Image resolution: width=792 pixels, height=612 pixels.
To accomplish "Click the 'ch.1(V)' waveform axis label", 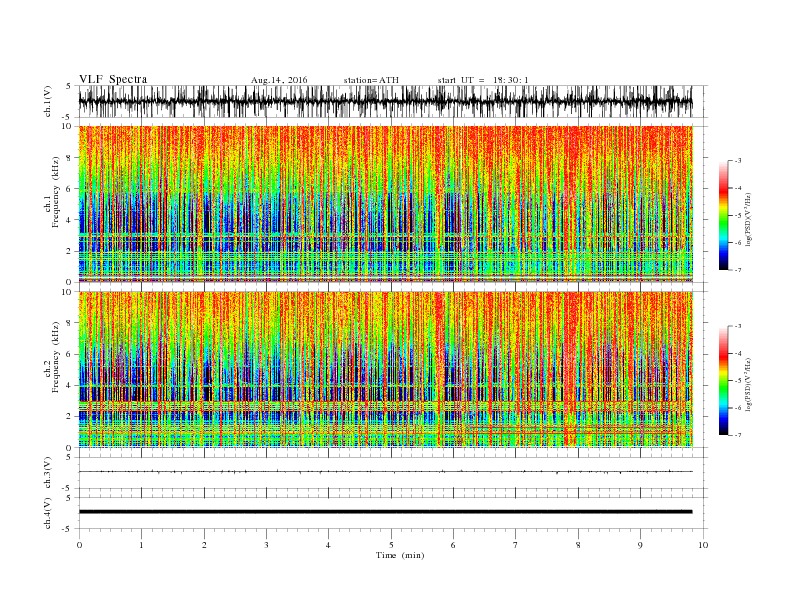I will click(48, 102).
